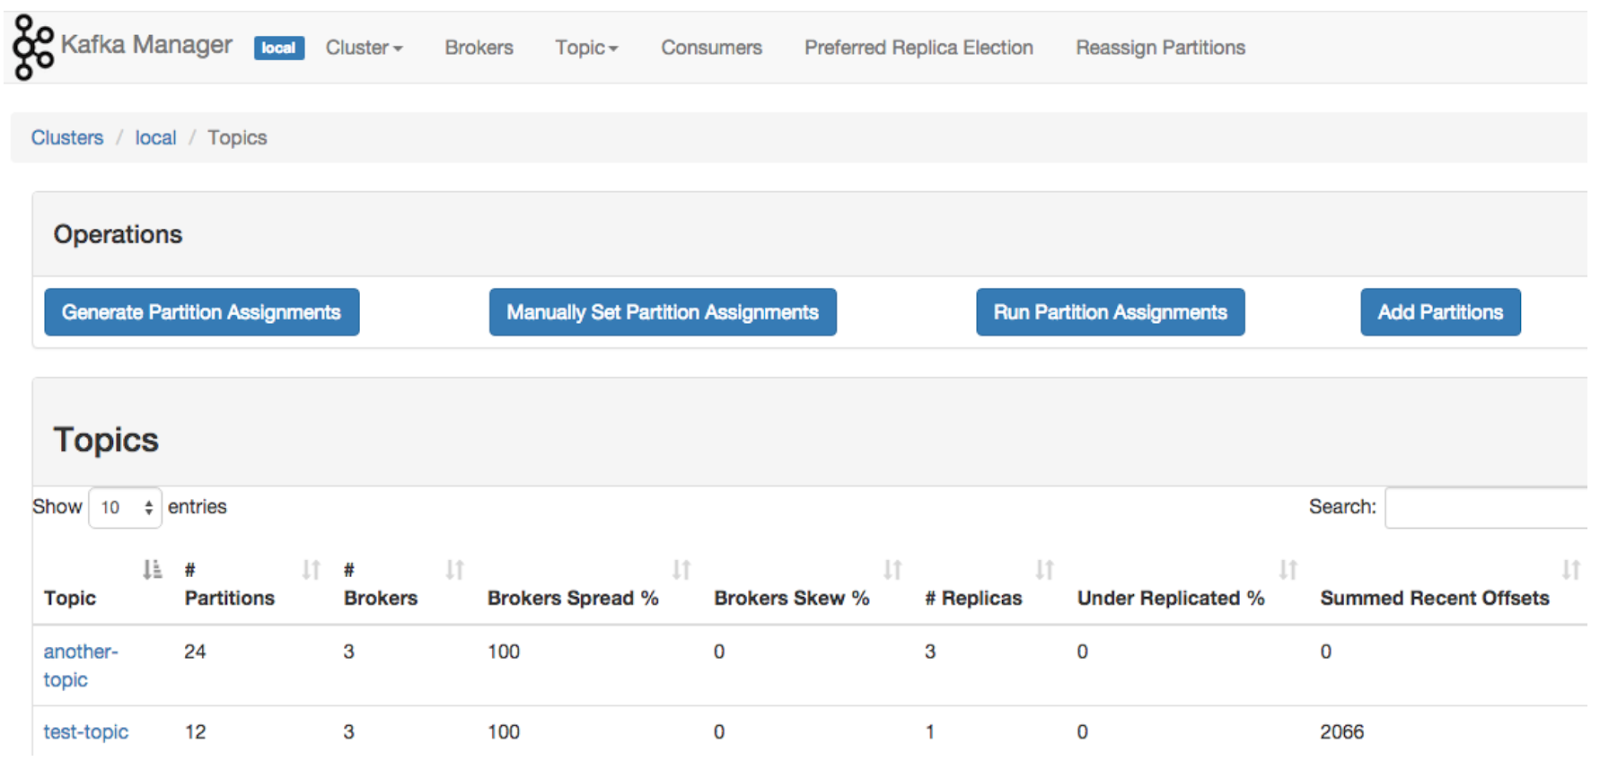Navigate to Clusters breadcrumb link

click(67, 138)
